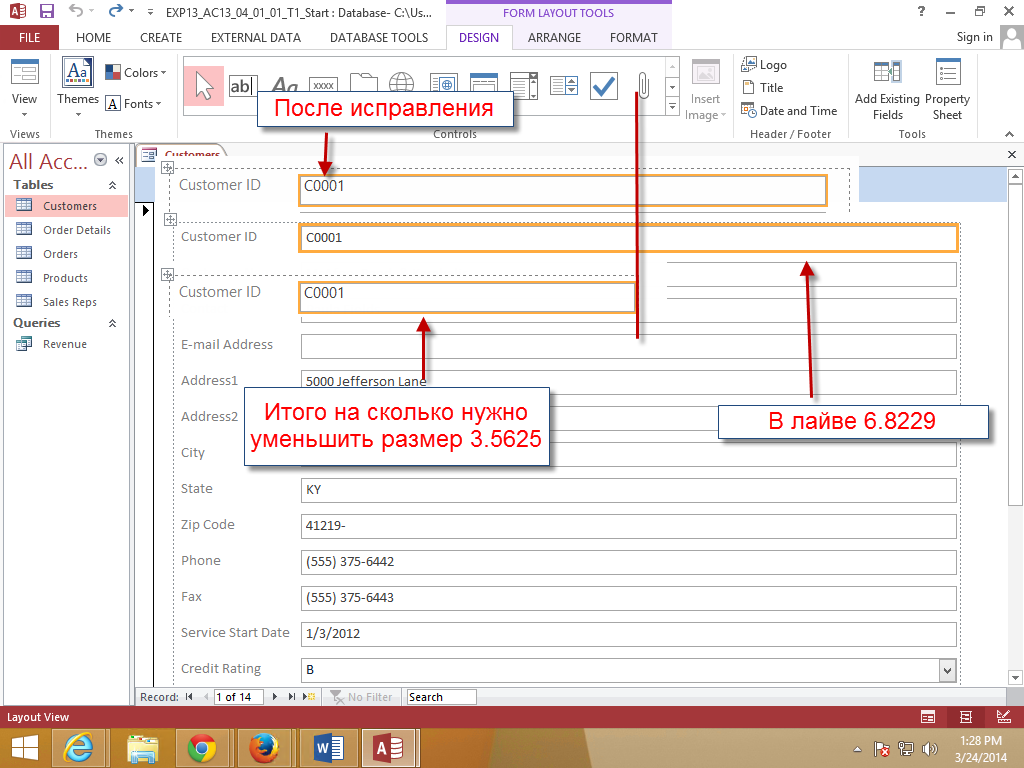Save the database with Save icon
The width and height of the screenshot is (1024, 768).
[46, 11]
